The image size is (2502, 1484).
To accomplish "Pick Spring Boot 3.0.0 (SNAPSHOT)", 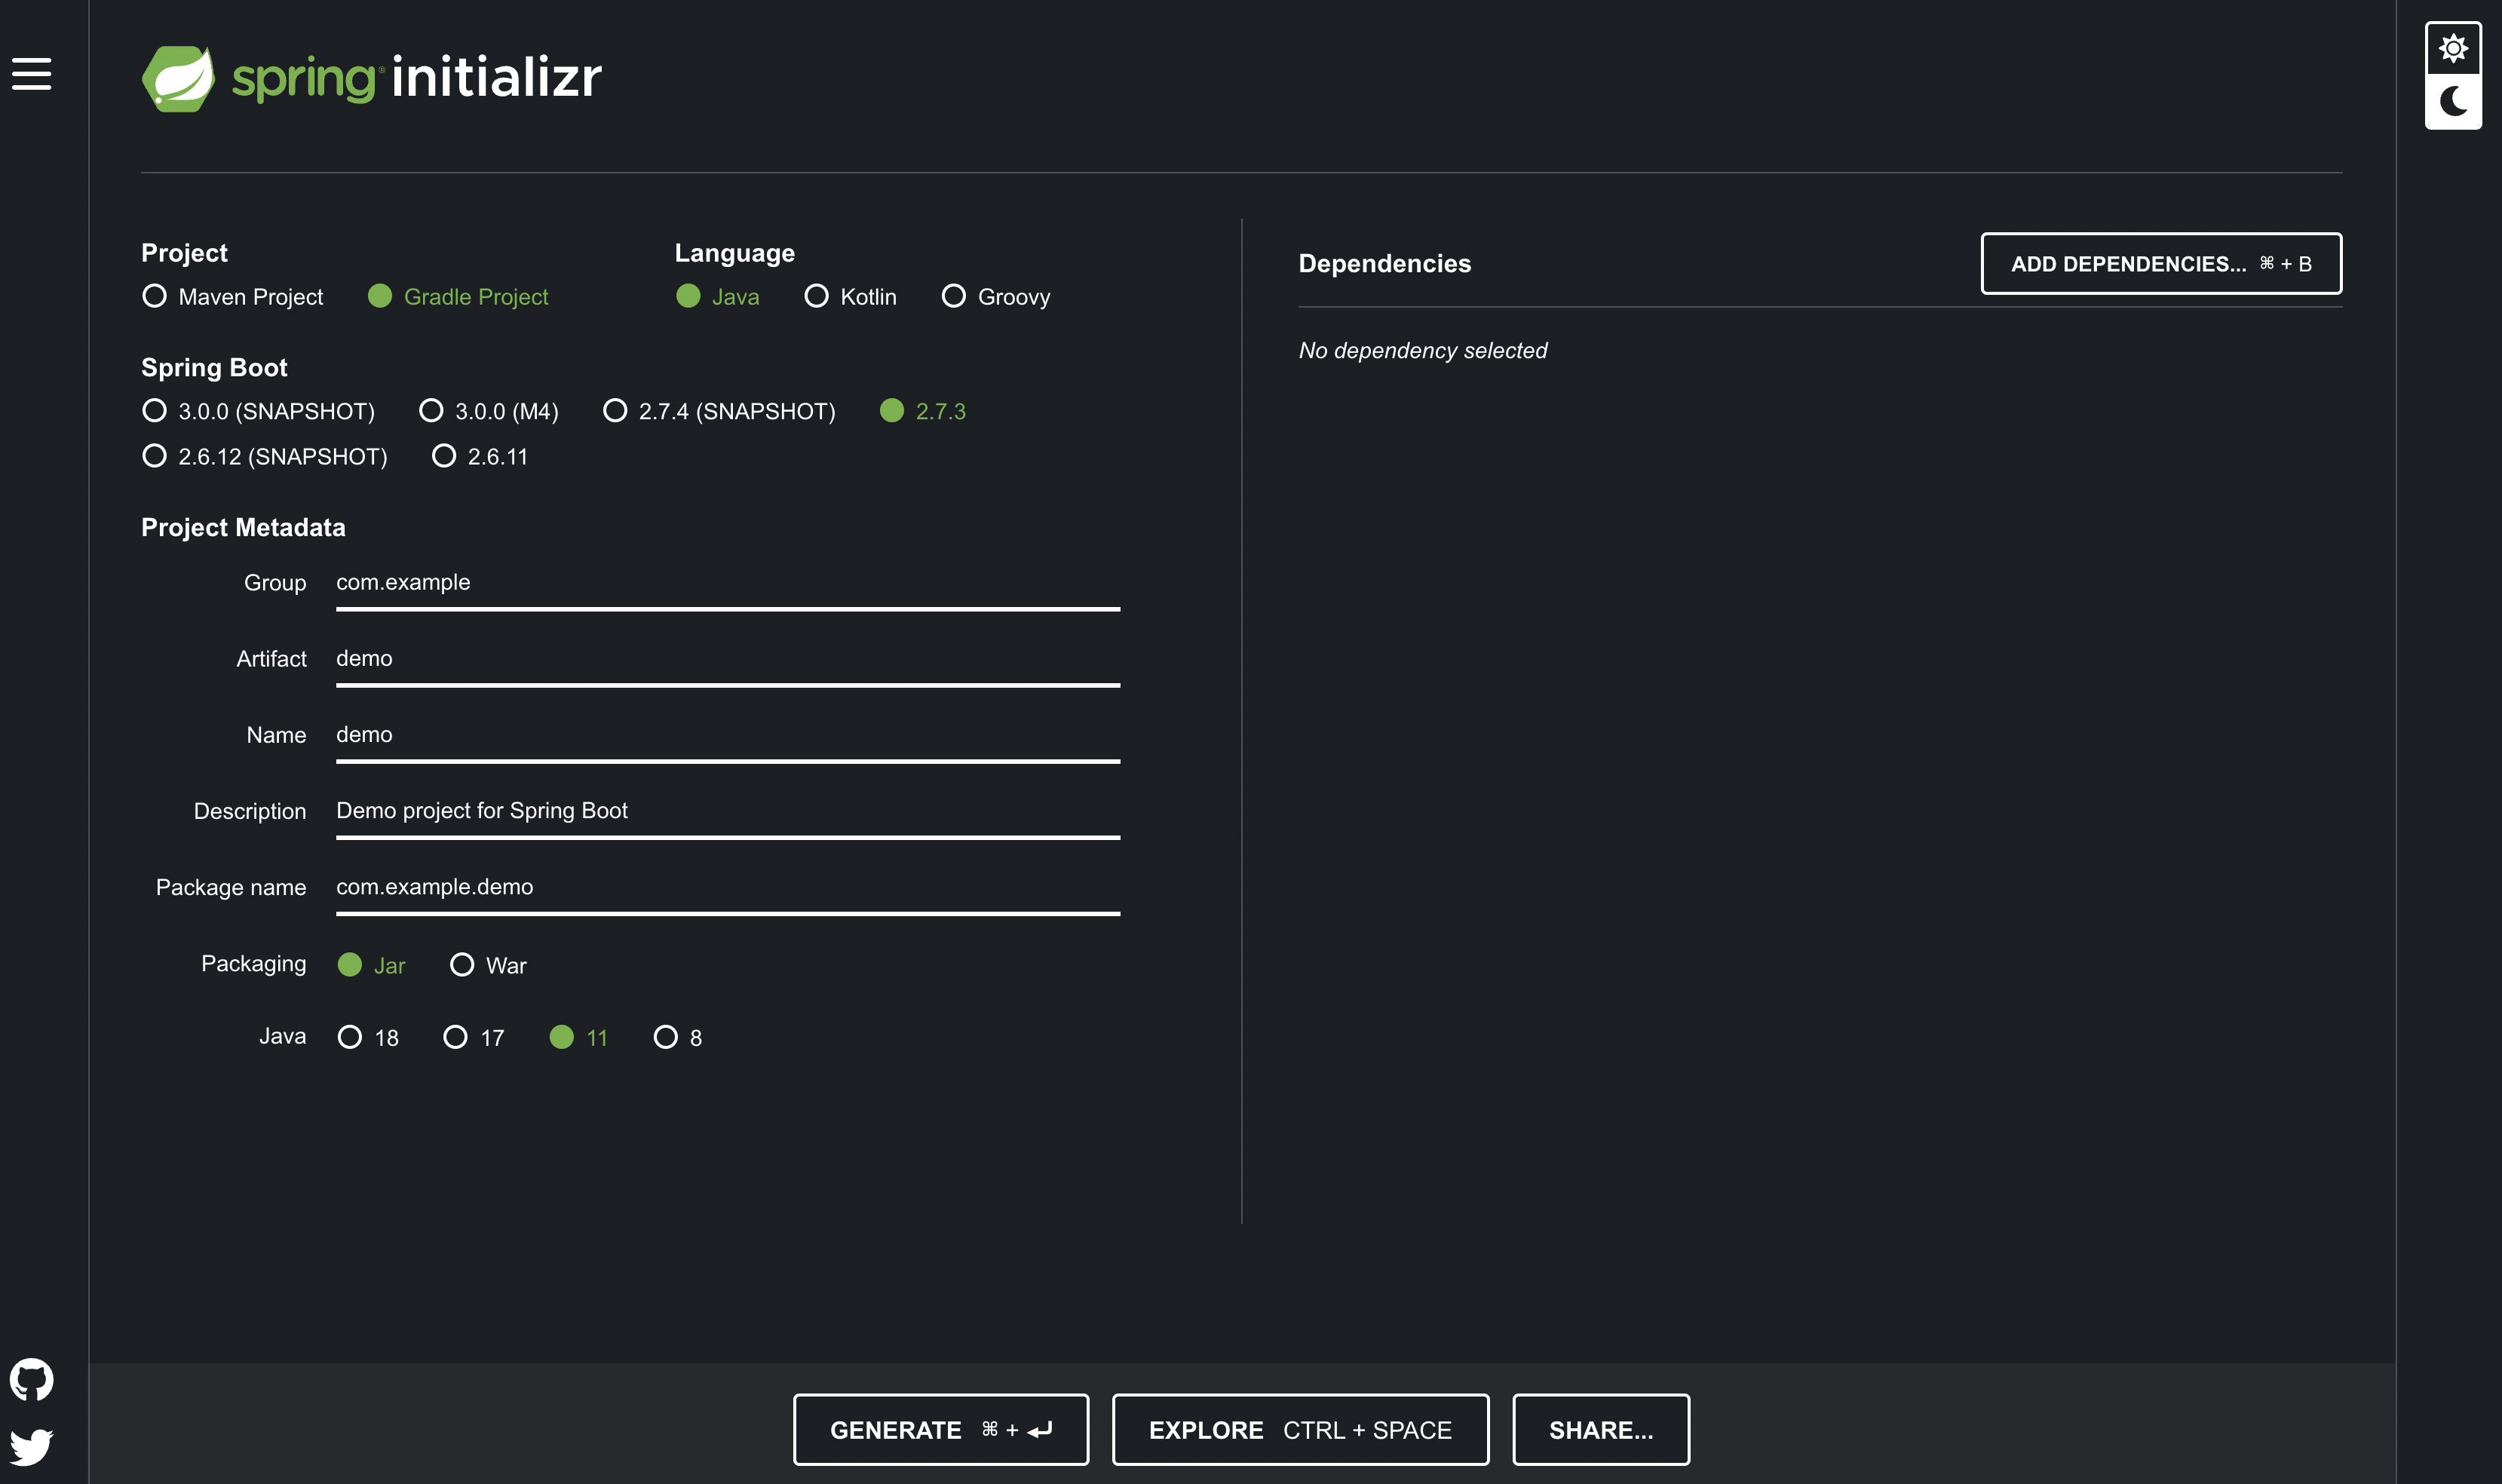I will click(155, 411).
